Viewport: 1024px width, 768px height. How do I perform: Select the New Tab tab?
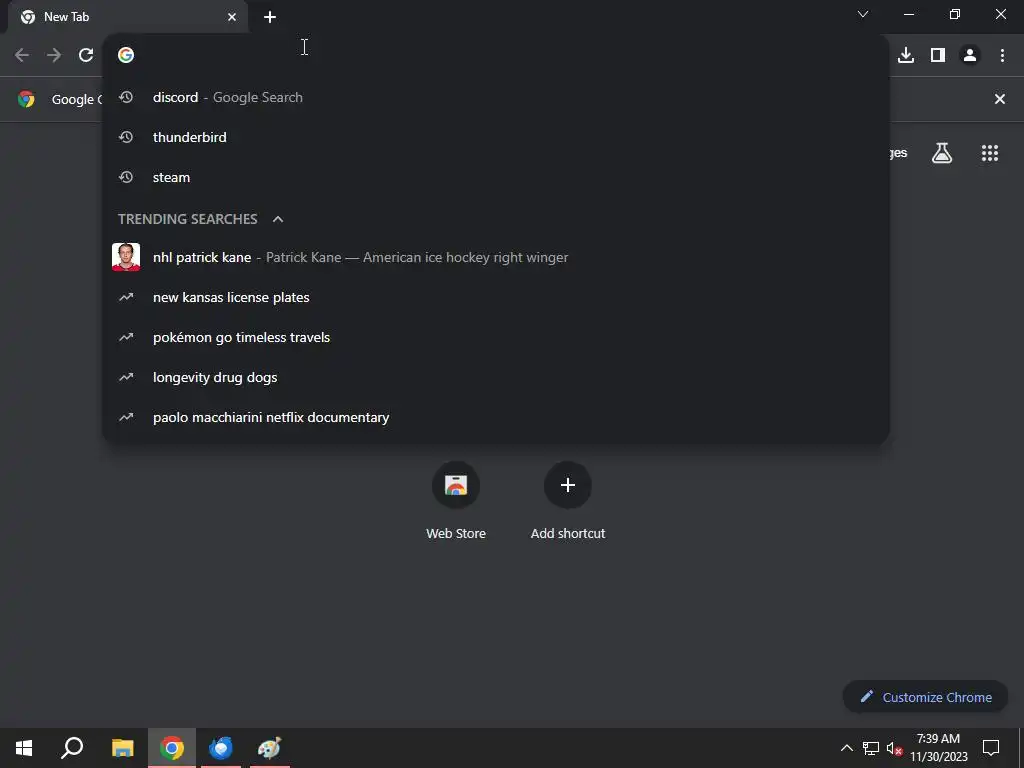tap(127, 17)
